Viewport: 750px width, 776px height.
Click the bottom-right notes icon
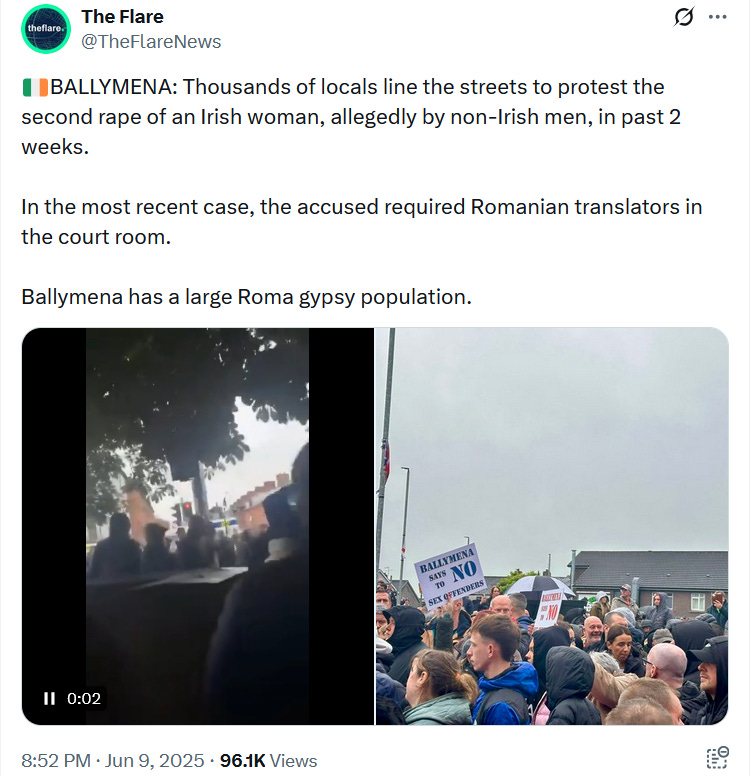pyautogui.click(x=717, y=758)
